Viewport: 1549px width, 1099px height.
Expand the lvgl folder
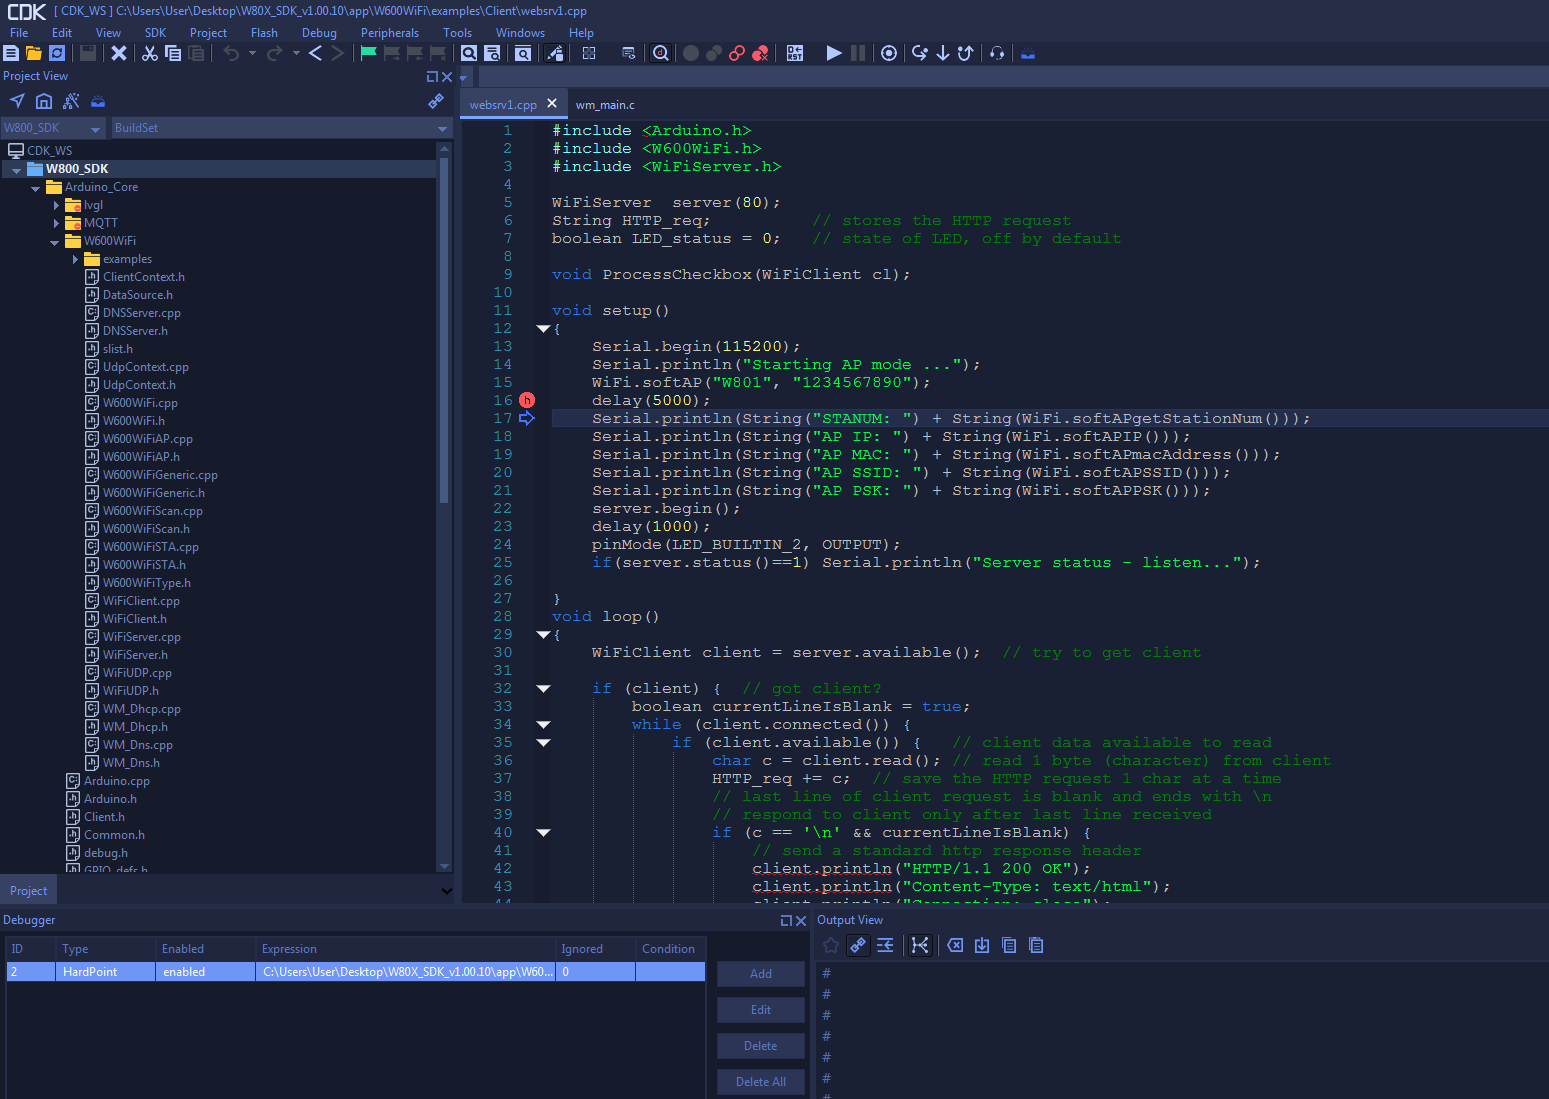(56, 205)
